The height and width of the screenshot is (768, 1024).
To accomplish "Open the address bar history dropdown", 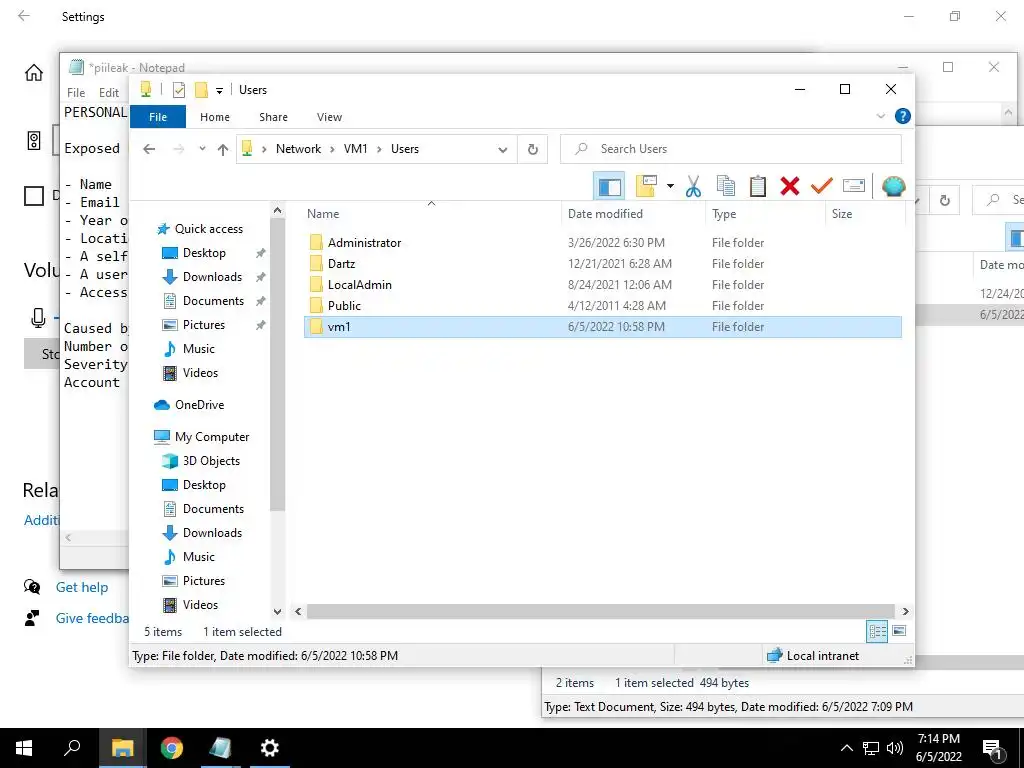I will 502,149.
